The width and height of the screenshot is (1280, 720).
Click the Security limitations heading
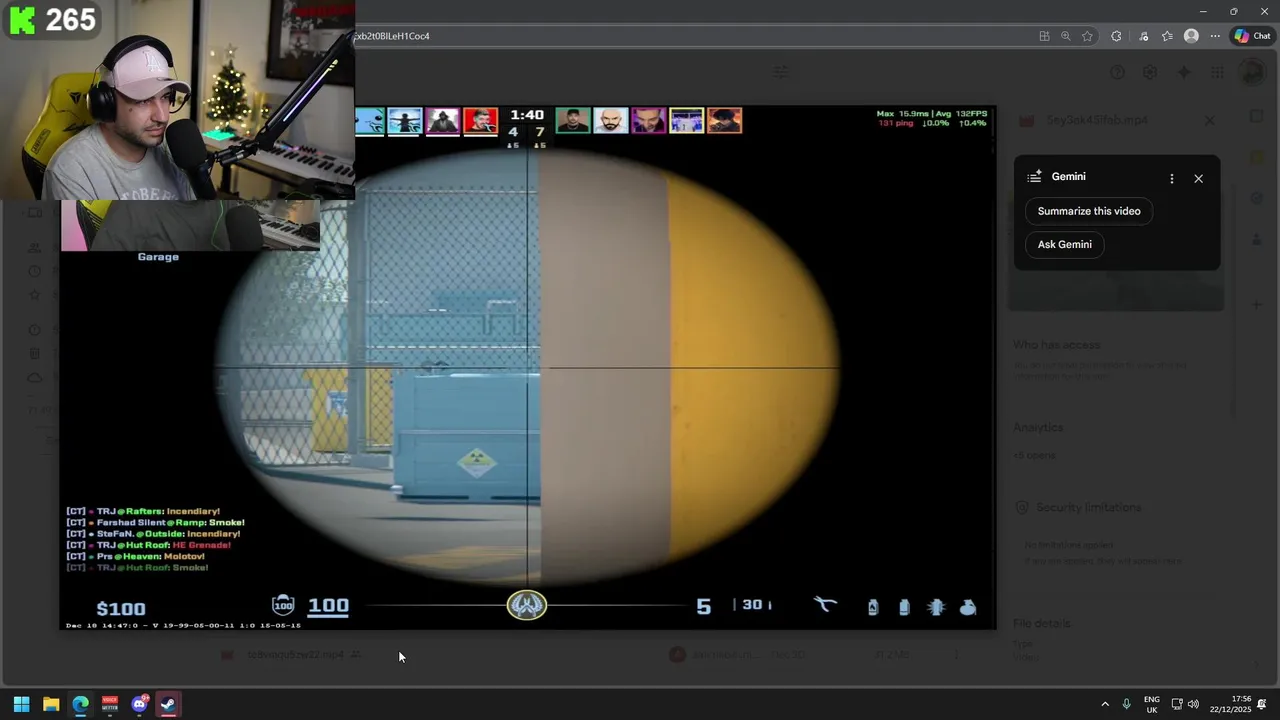coord(1088,507)
